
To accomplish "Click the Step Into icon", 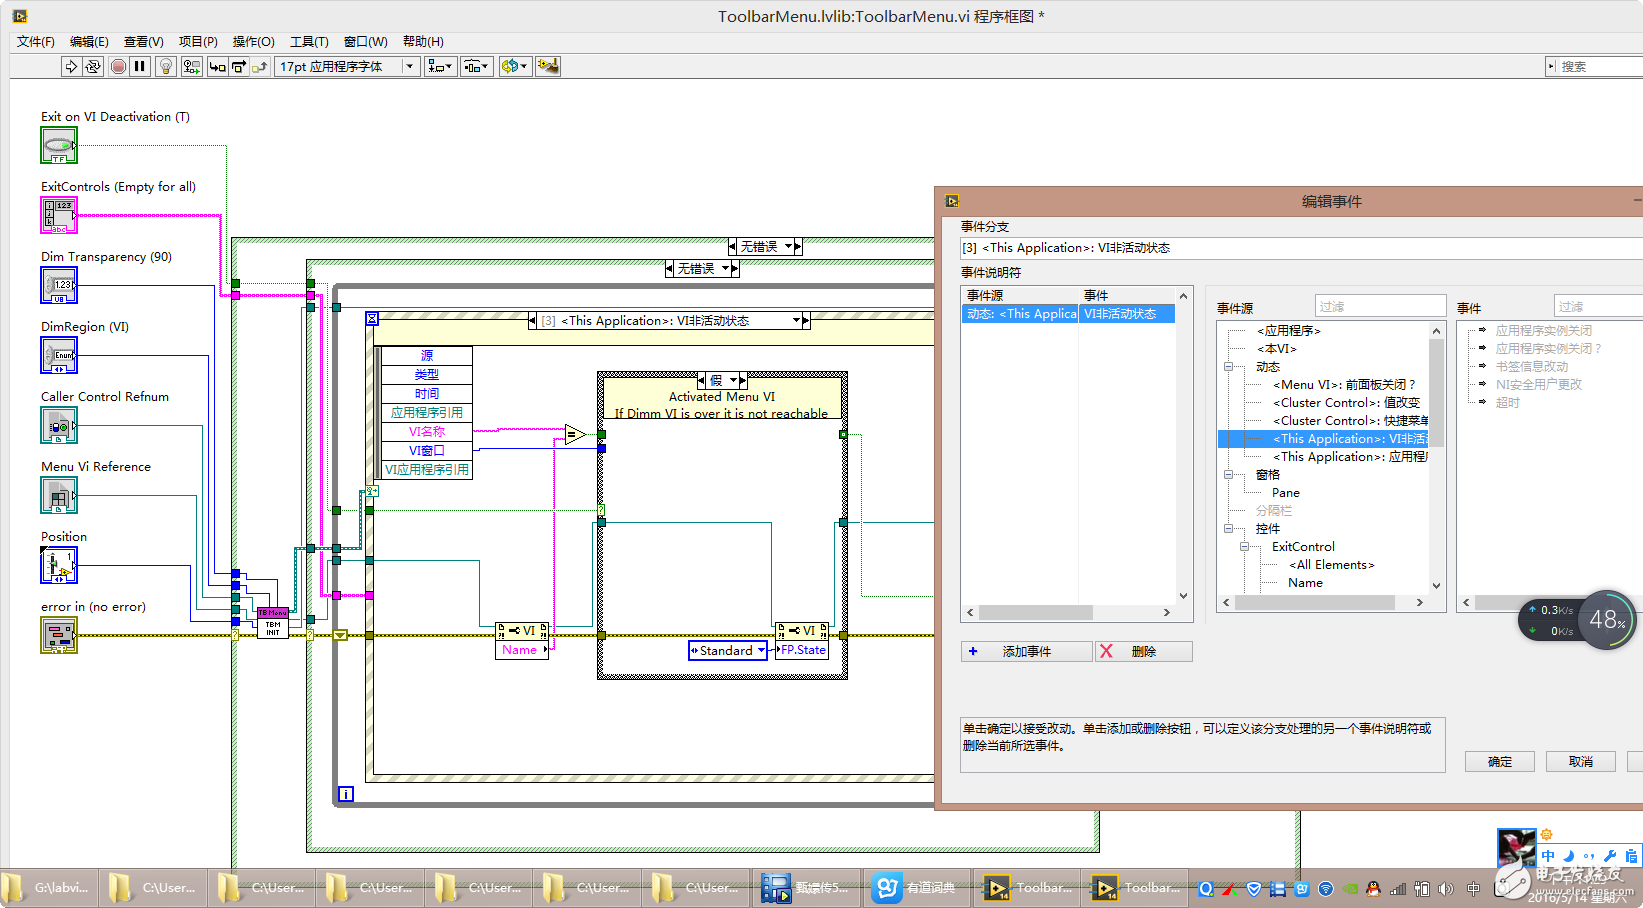I will click(x=217, y=66).
